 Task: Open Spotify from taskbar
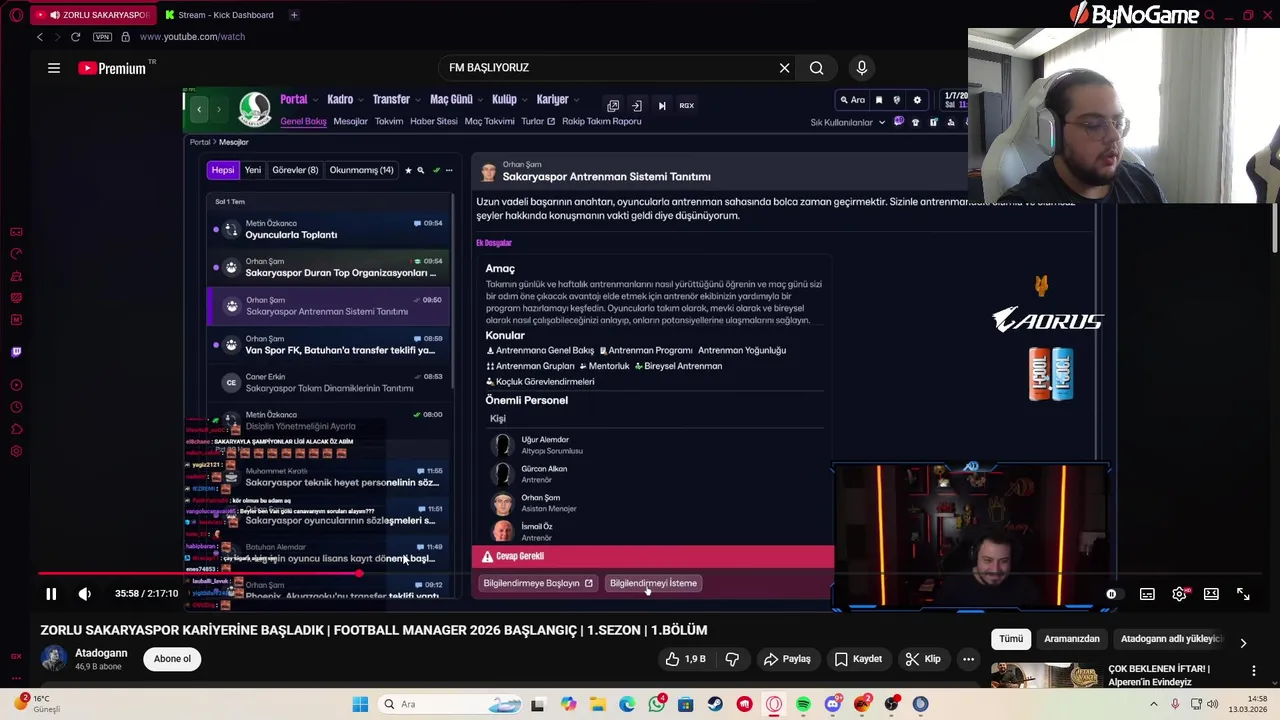click(803, 704)
